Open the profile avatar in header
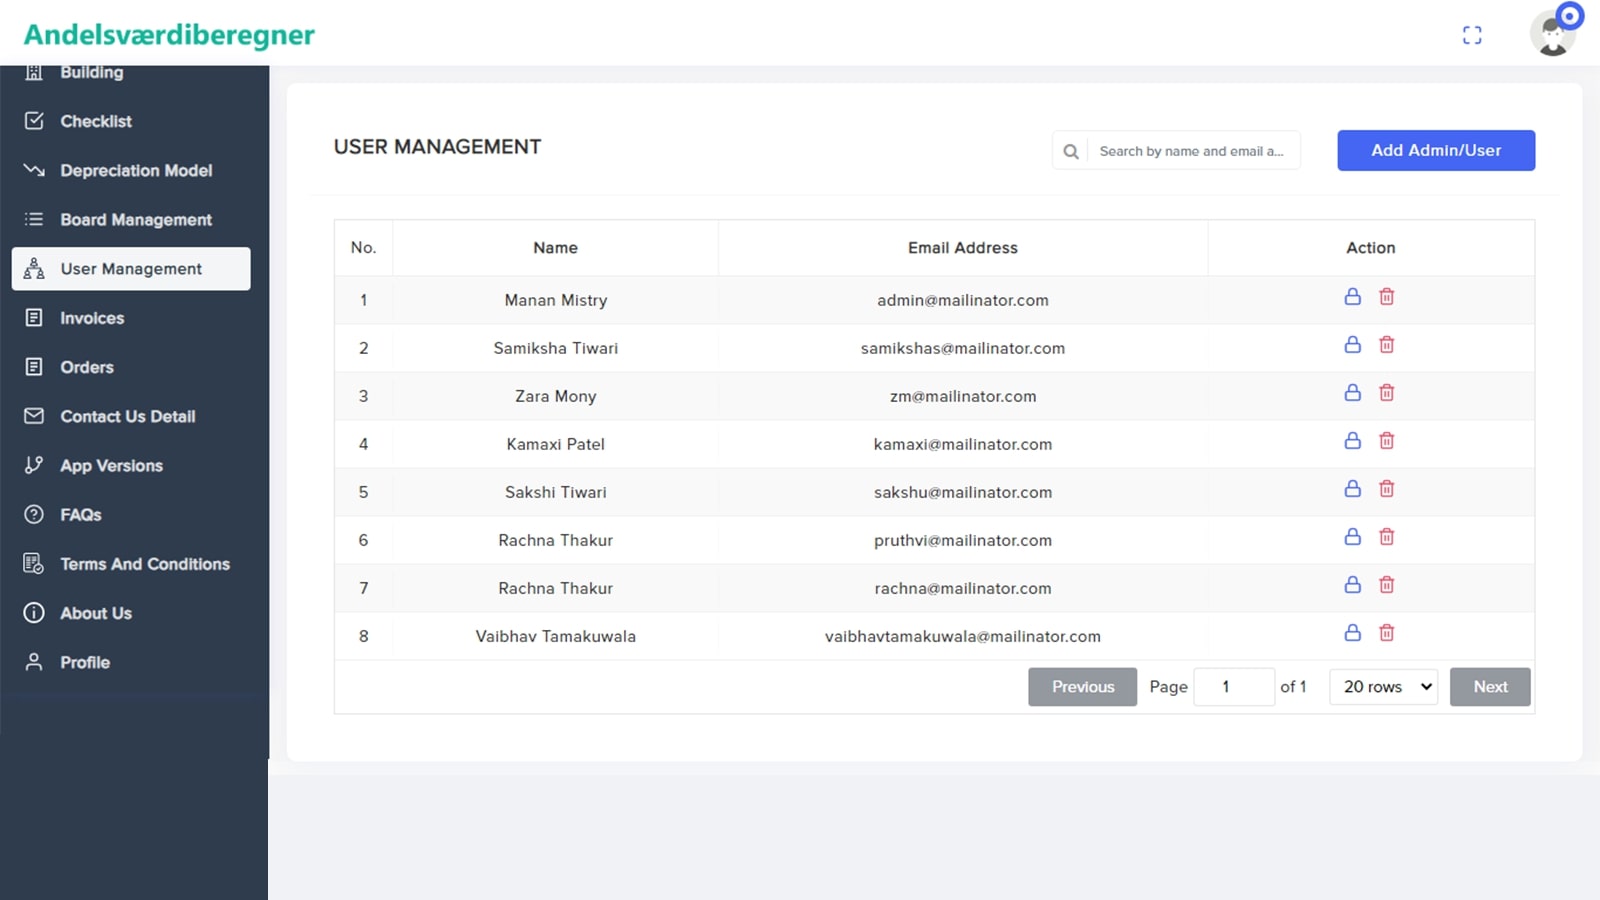The width and height of the screenshot is (1600, 900). click(1552, 34)
